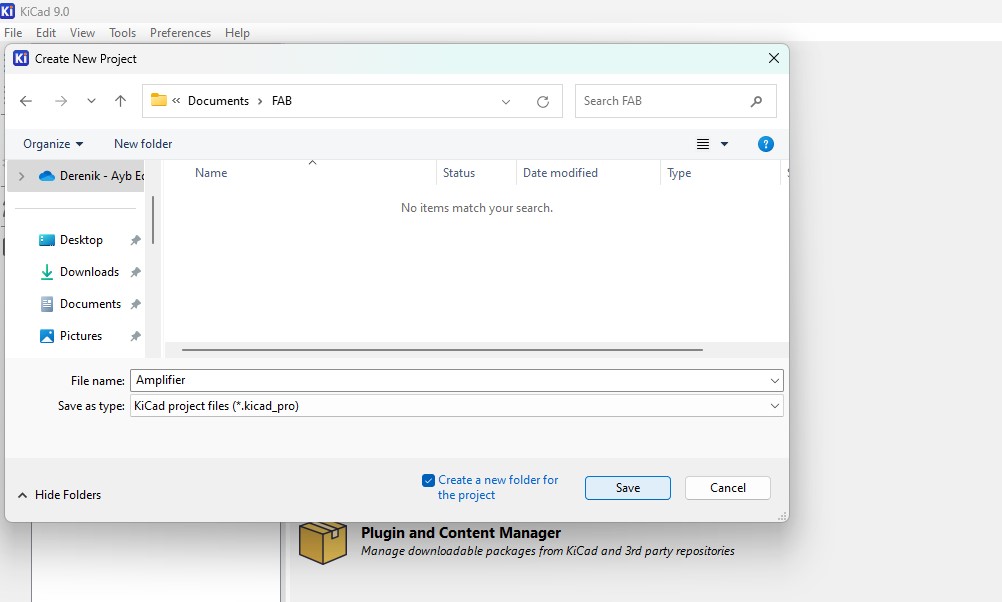Open the Tools menu in KiCad
This screenshot has width=1002, height=602.
point(122,33)
